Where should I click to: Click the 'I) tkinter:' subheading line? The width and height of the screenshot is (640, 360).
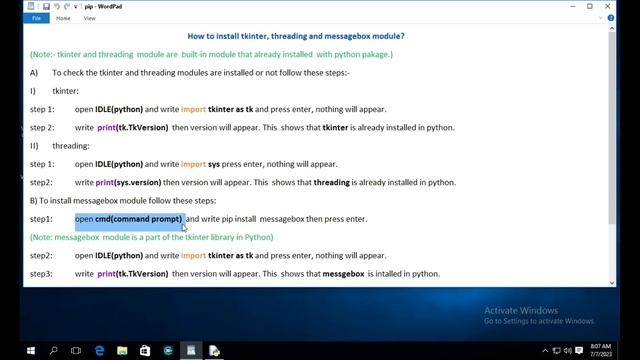click(54, 91)
